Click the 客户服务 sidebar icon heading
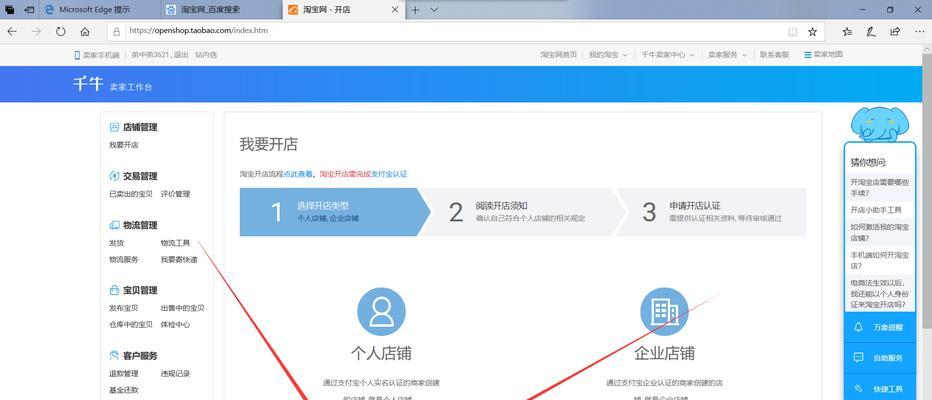The height and width of the screenshot is (400, 932). (133, 355)
